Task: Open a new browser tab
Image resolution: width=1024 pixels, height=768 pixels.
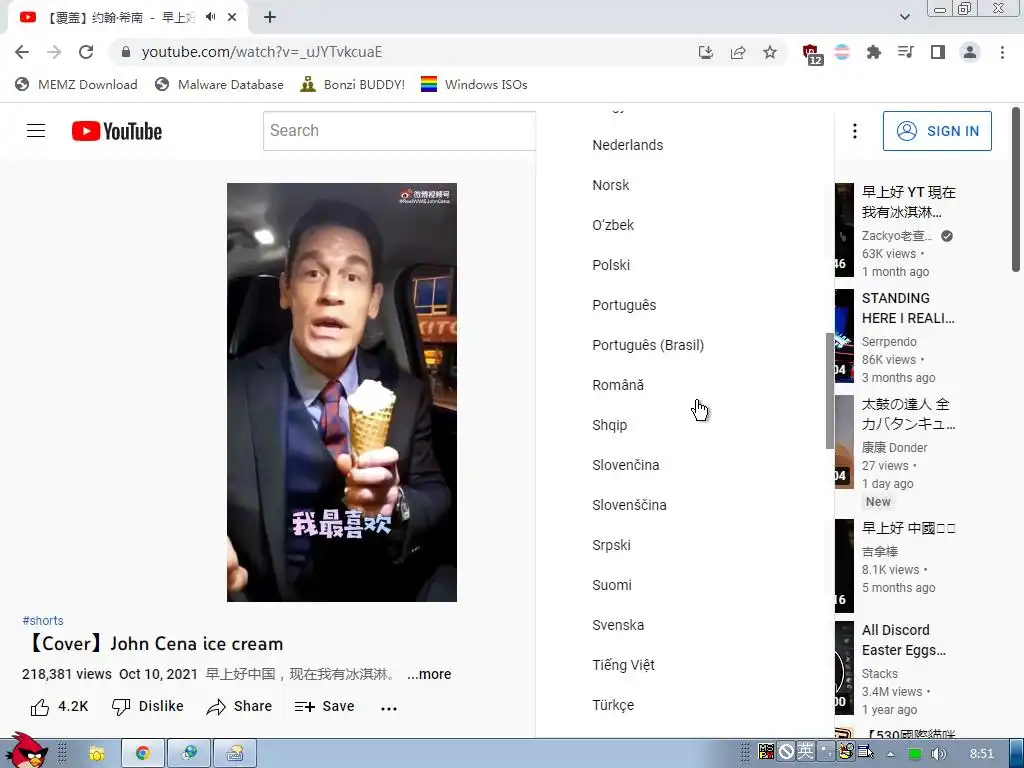Action: tap(270, 18)
